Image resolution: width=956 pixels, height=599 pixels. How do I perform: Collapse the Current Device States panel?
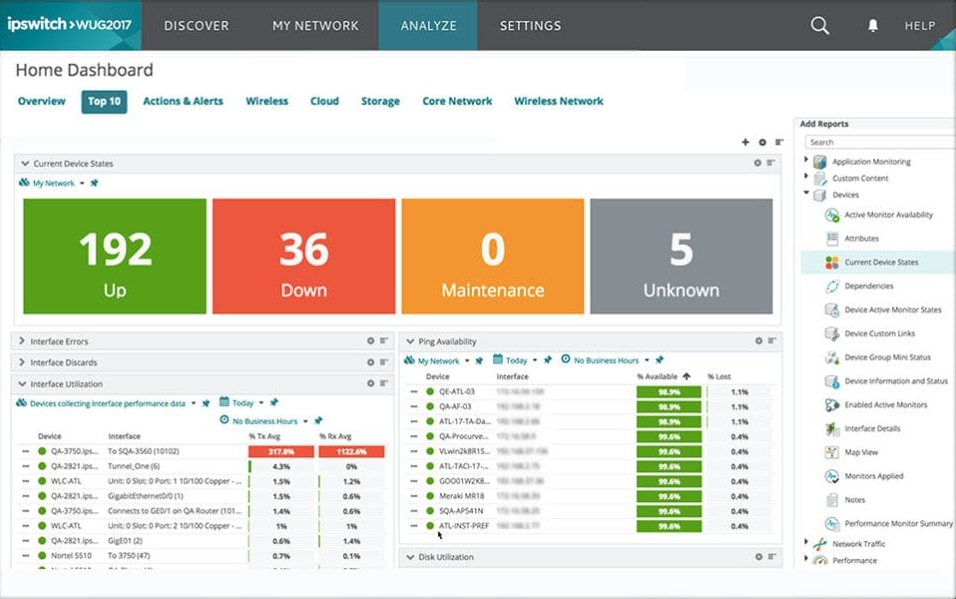point(25,163)
